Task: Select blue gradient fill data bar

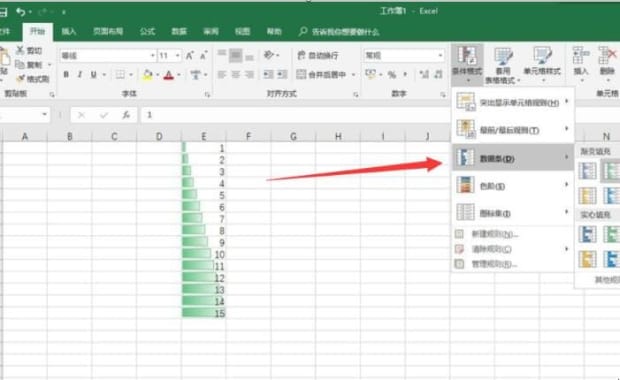Action: [x=587, y=171]
